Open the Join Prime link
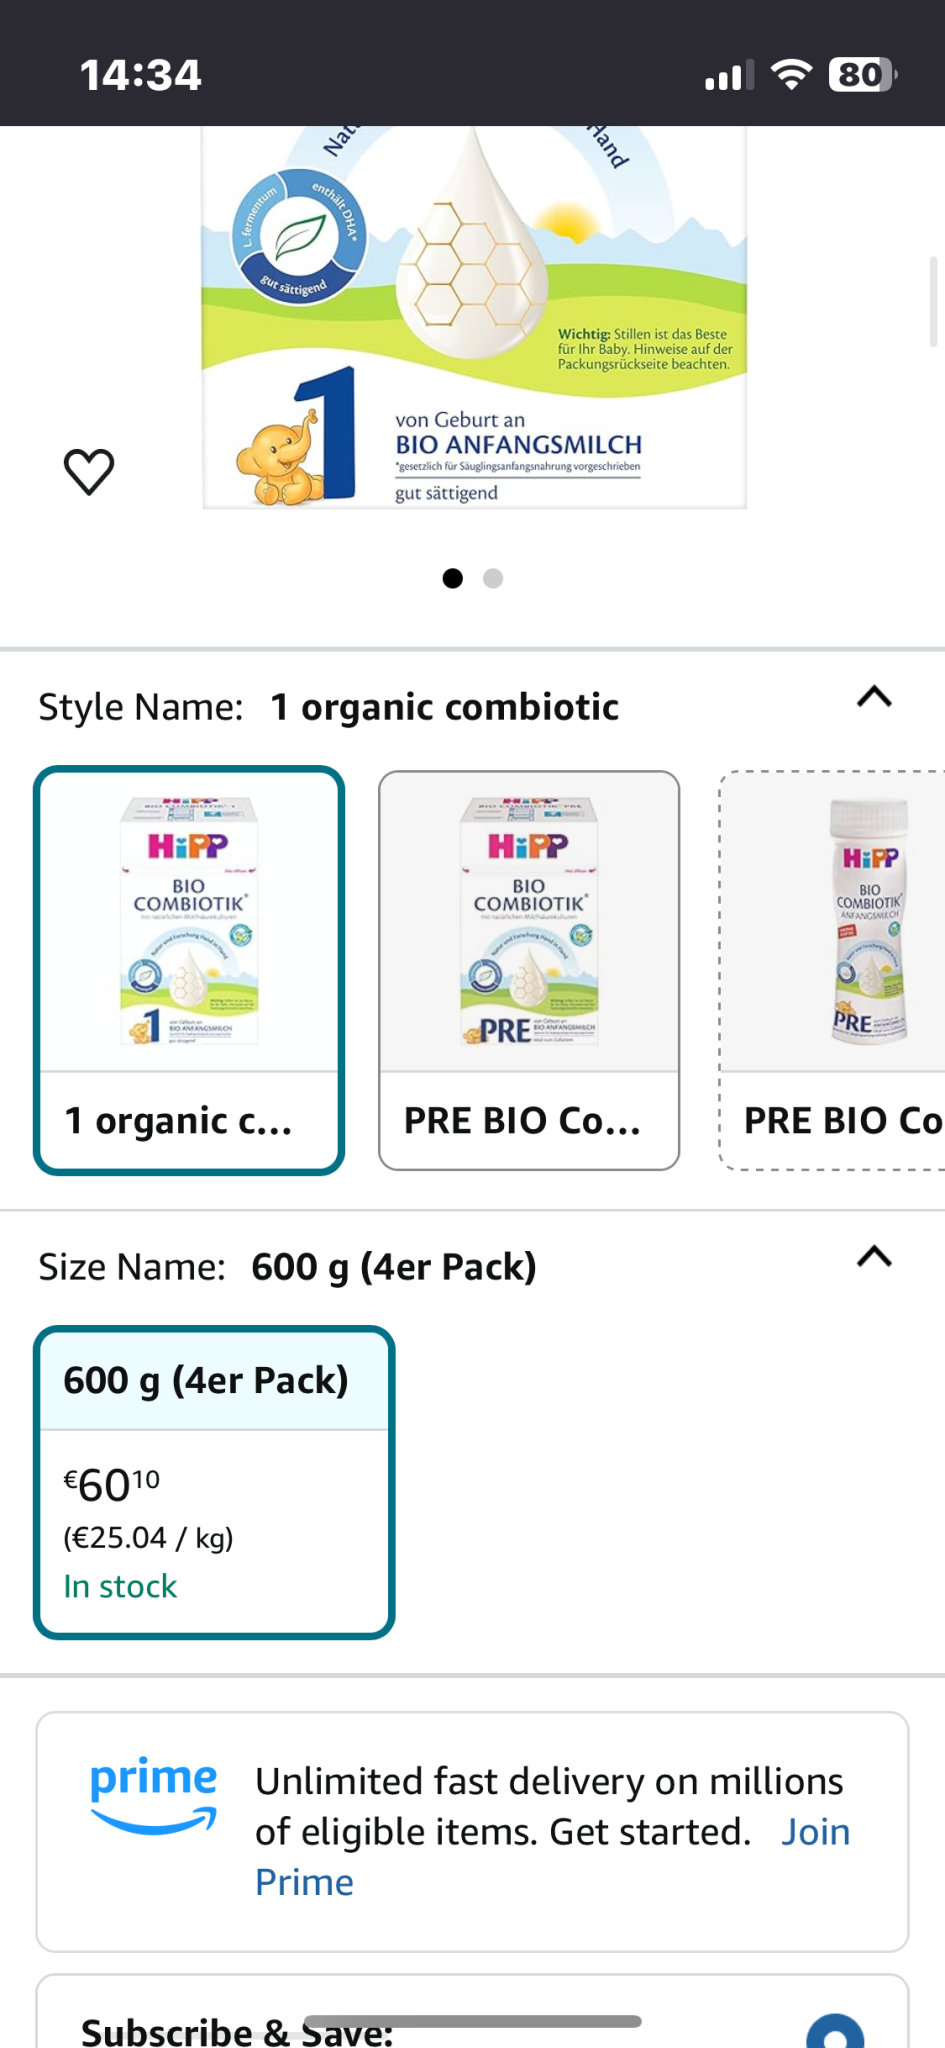Viewport: 945px width, 2048px height. click(815, 1832)
